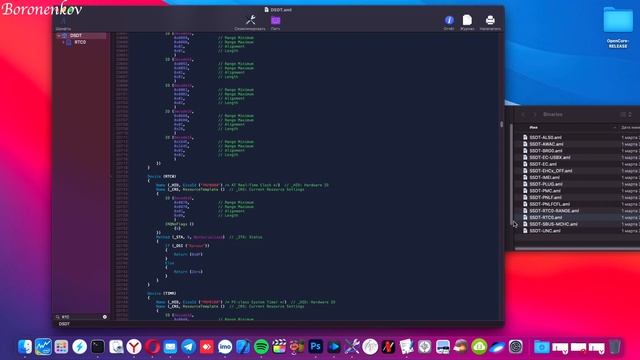This screenshot has width=640, height=360.
Task: Go forward in the Finder window
Action: click(535, 115)
